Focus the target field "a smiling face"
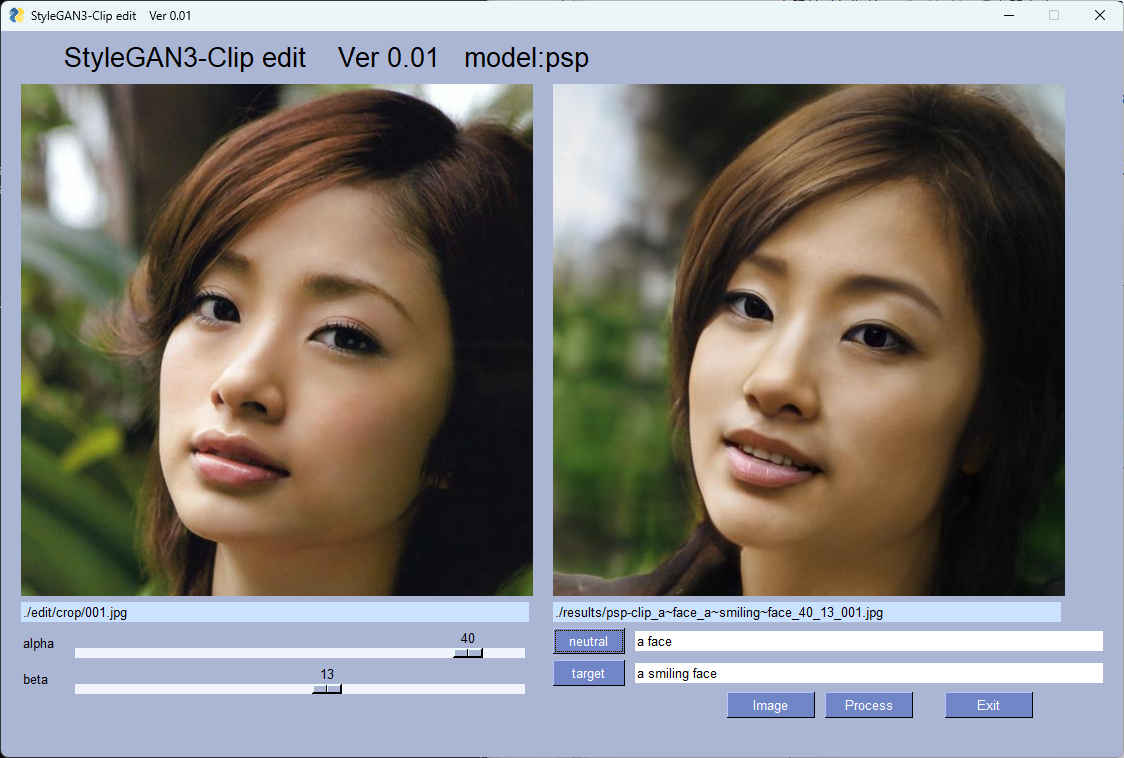 pos(868,673)
